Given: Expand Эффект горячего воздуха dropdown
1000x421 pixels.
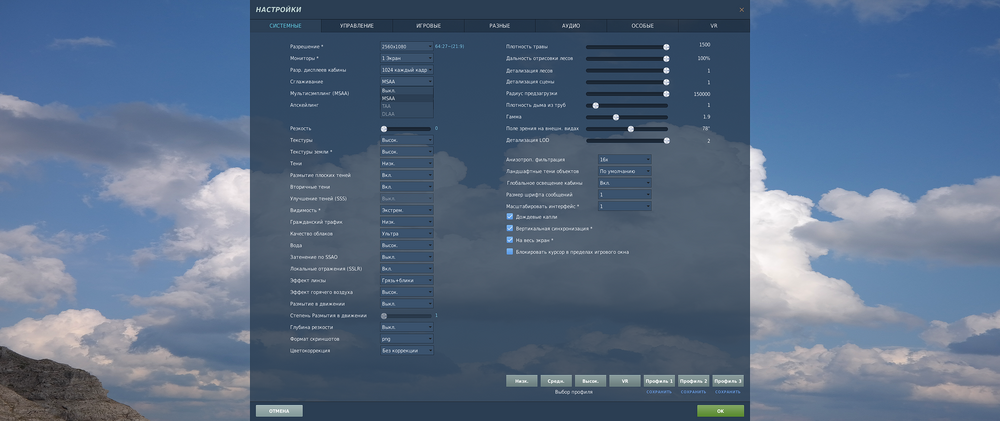Looking at the screenshot, I should pos(407,292).
